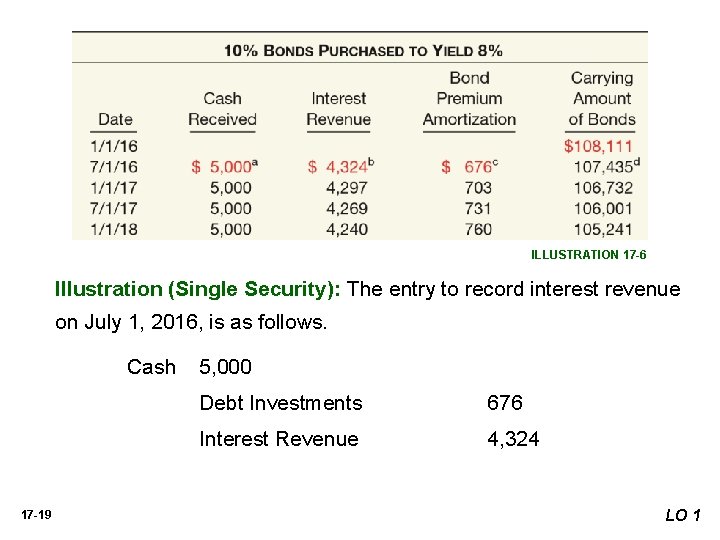Screen dimensions: 720x540
Task: Click the "LO 1" learning objective label
Action: 684,515
